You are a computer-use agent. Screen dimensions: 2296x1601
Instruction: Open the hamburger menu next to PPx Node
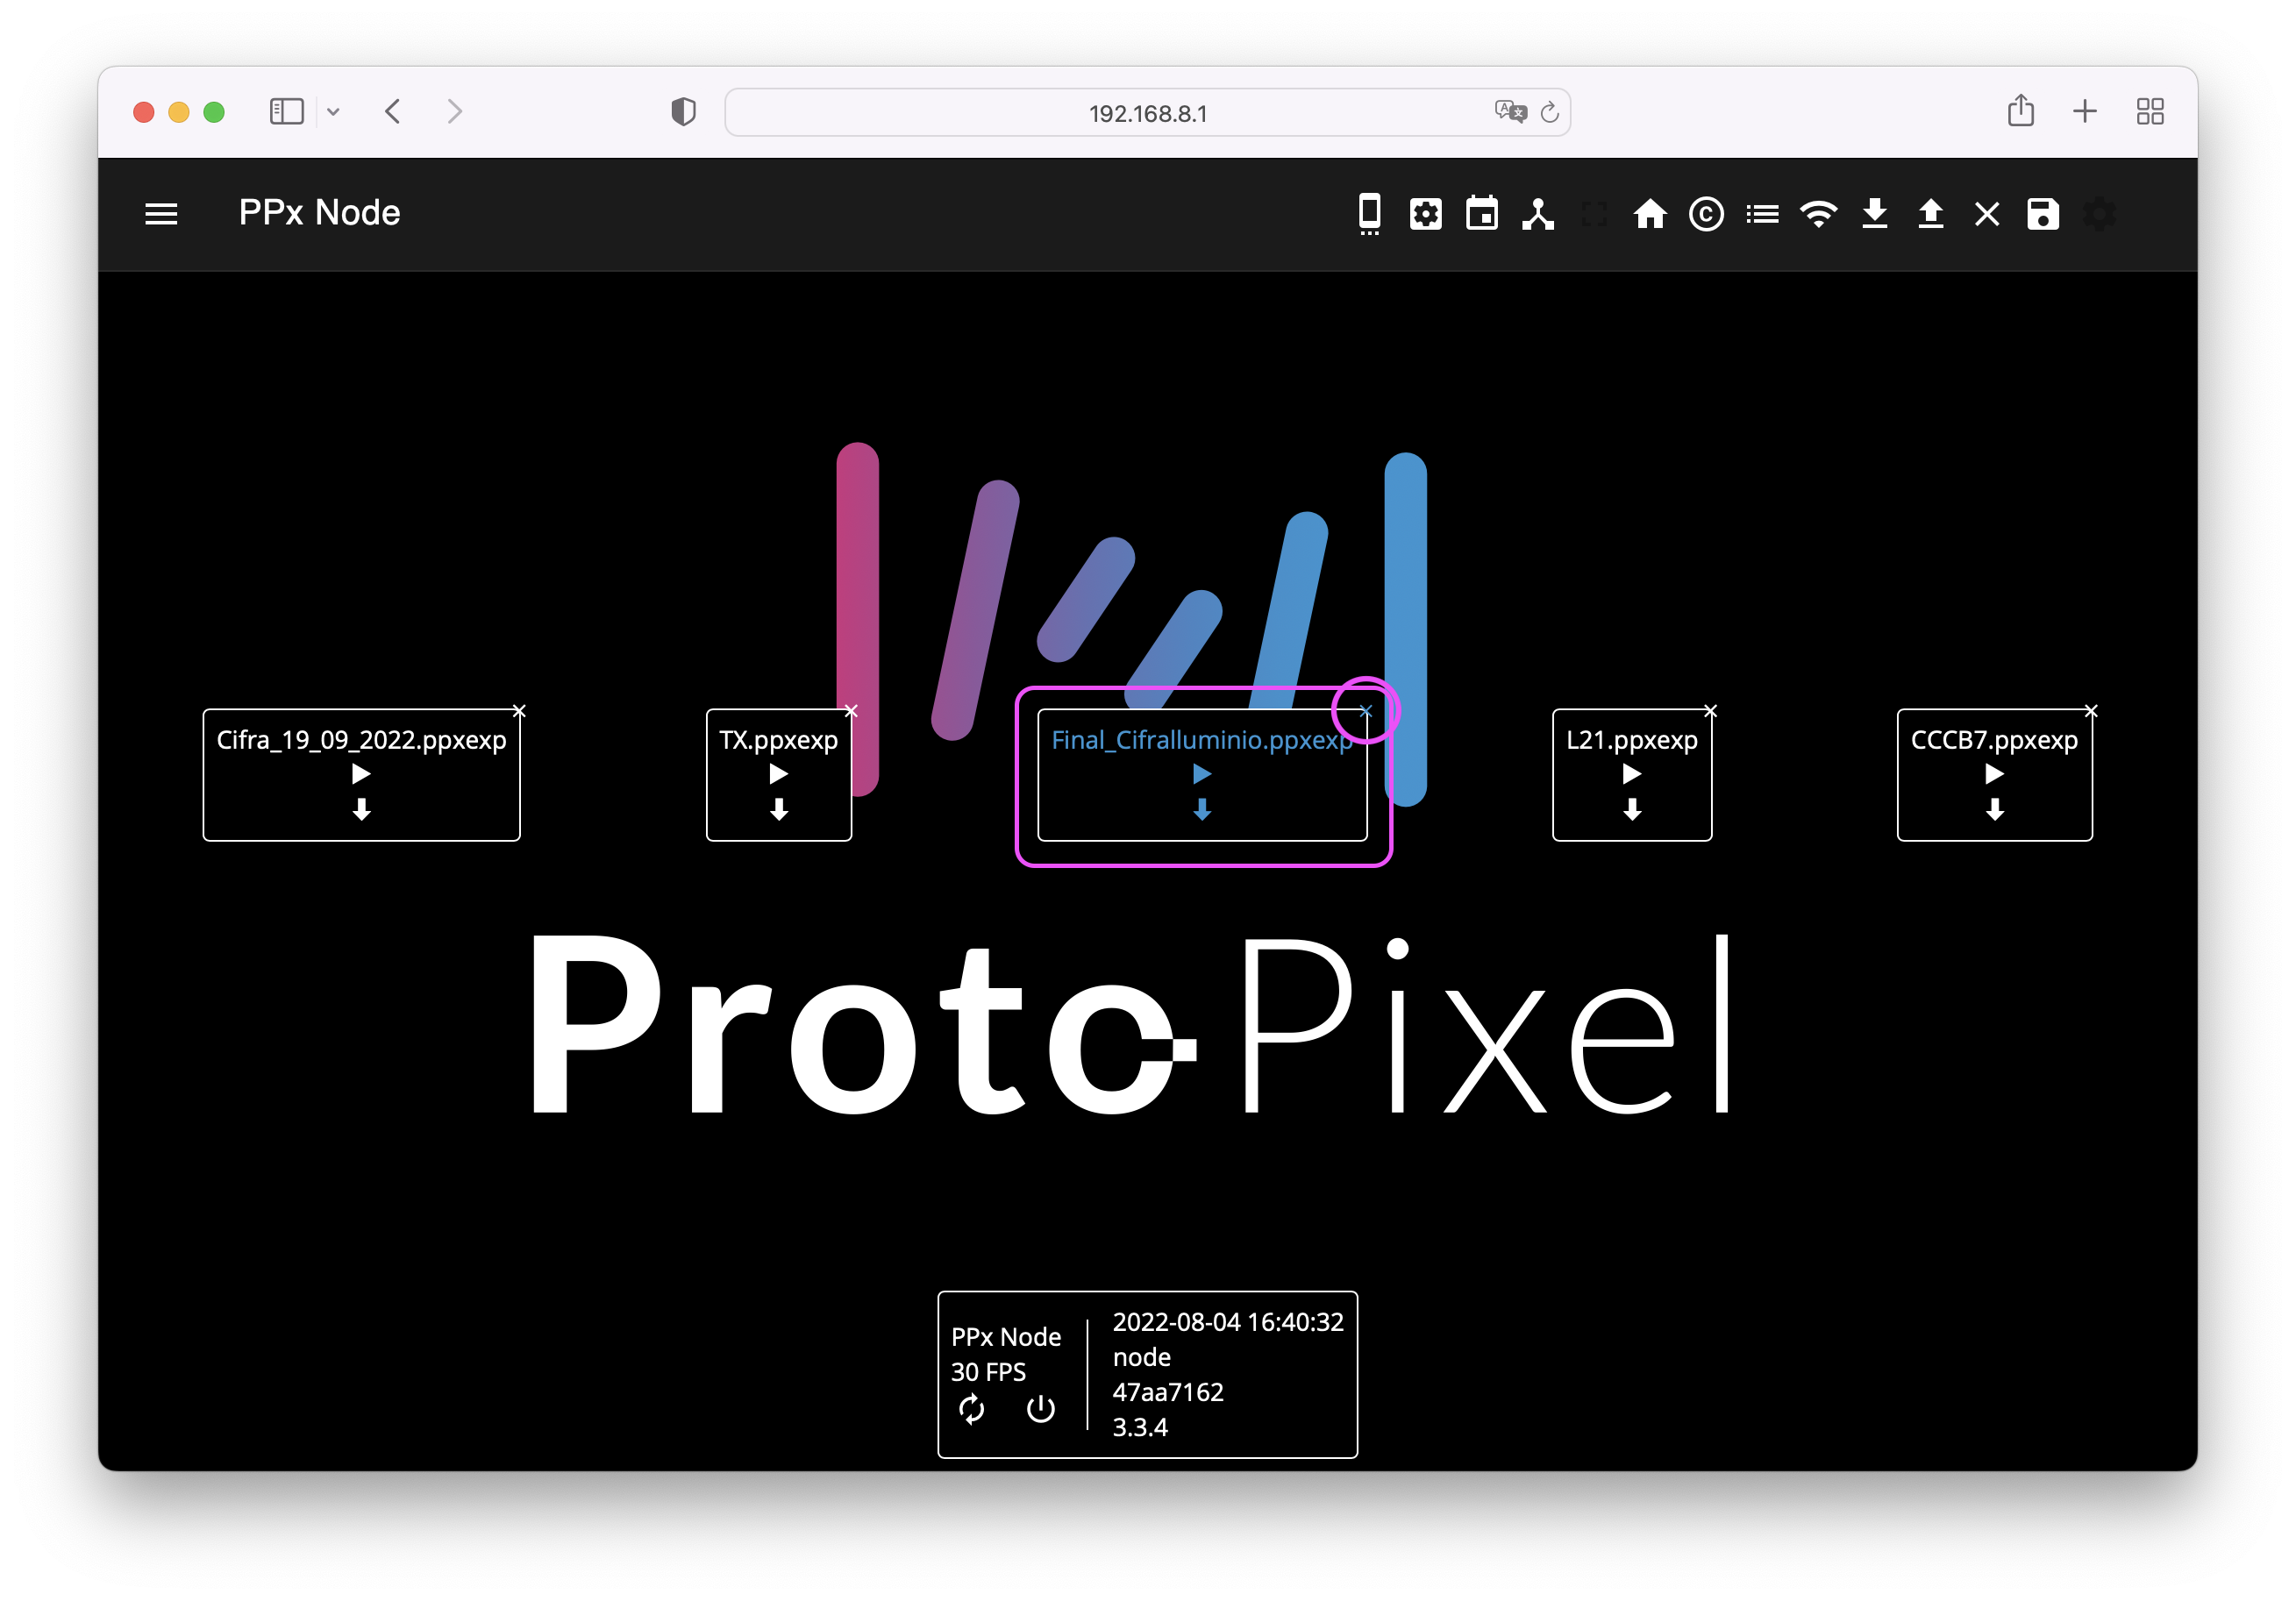coord(161,213)
